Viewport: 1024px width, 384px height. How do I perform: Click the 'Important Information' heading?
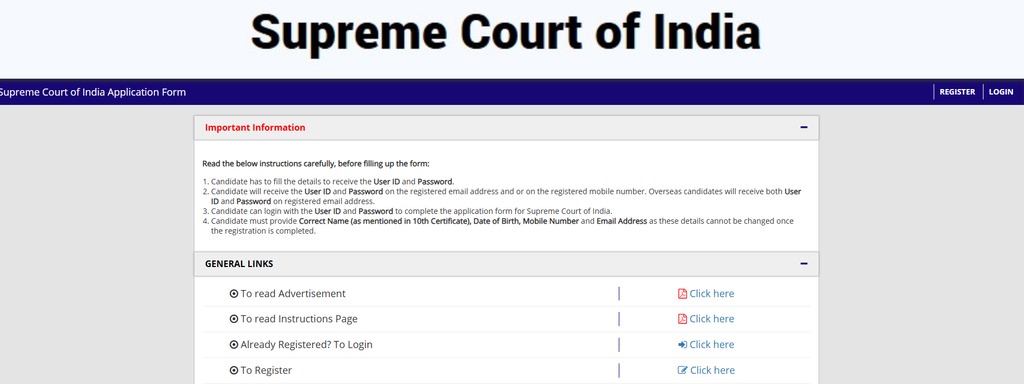point(255,127)
